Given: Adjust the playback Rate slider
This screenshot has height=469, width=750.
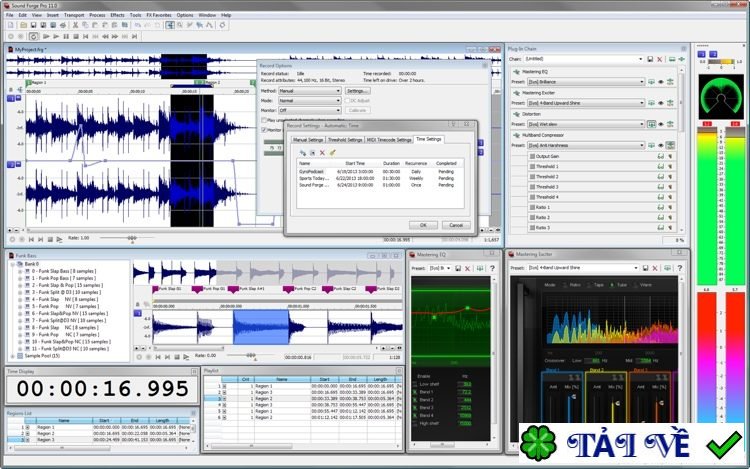Looking at the screenshot, I should tap(132, 238).
